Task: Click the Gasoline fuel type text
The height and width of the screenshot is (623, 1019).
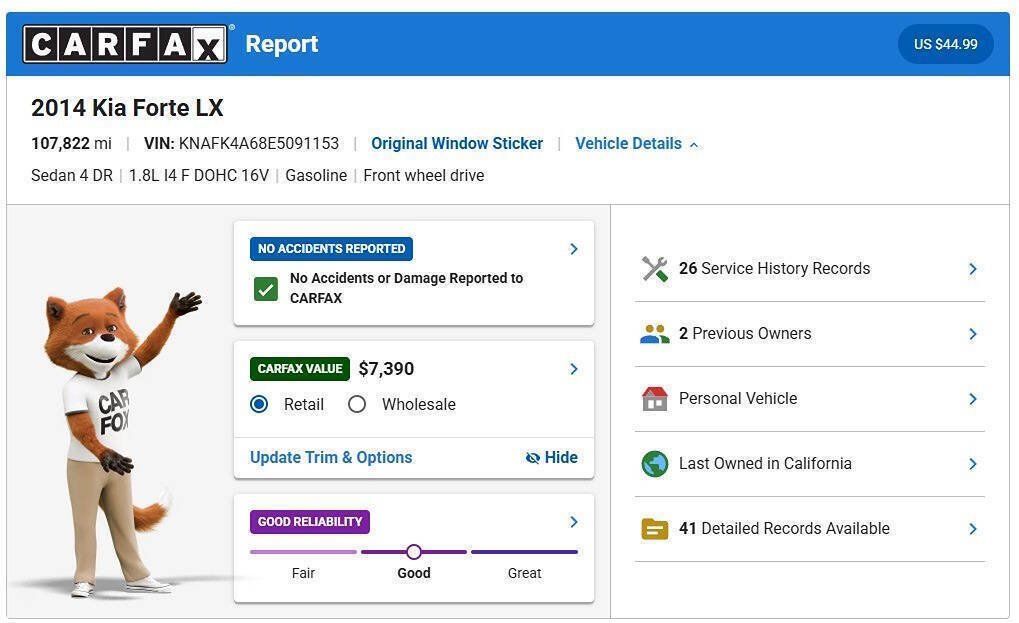Action: pos(316,175)
